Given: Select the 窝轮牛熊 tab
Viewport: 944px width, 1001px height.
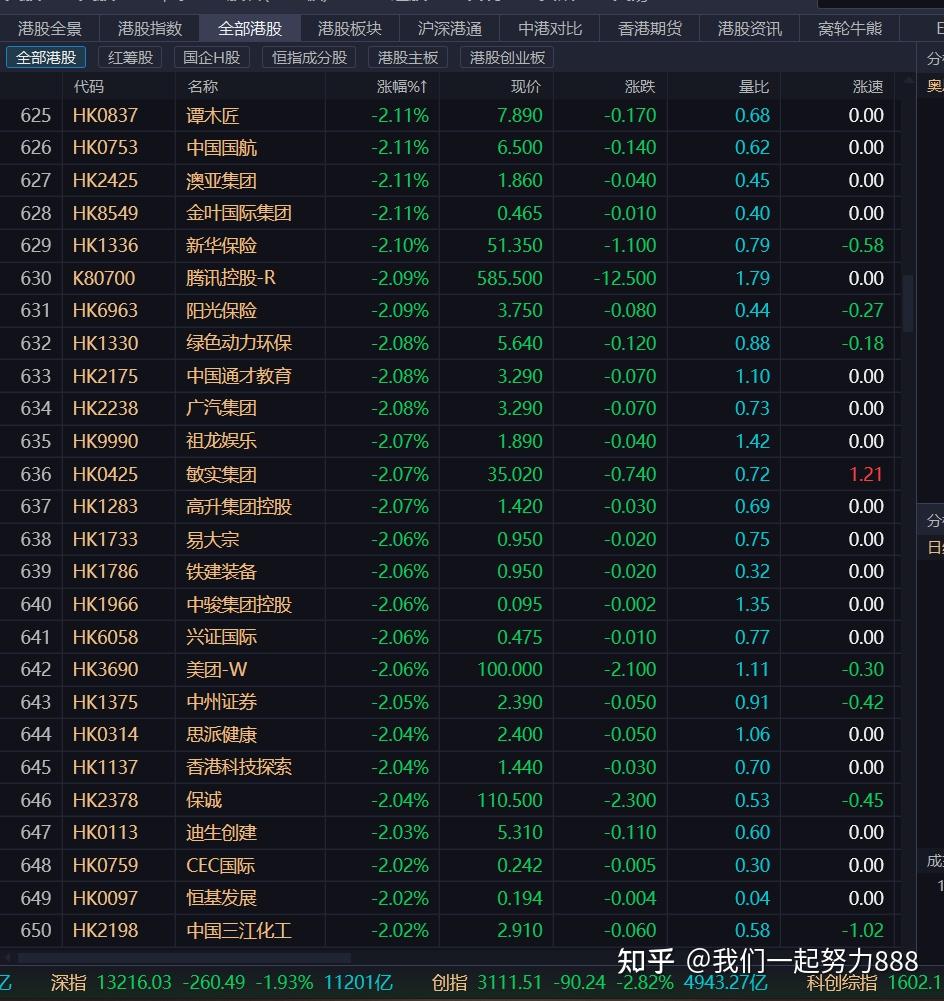Looking at the screenshot, I should 850,29.
